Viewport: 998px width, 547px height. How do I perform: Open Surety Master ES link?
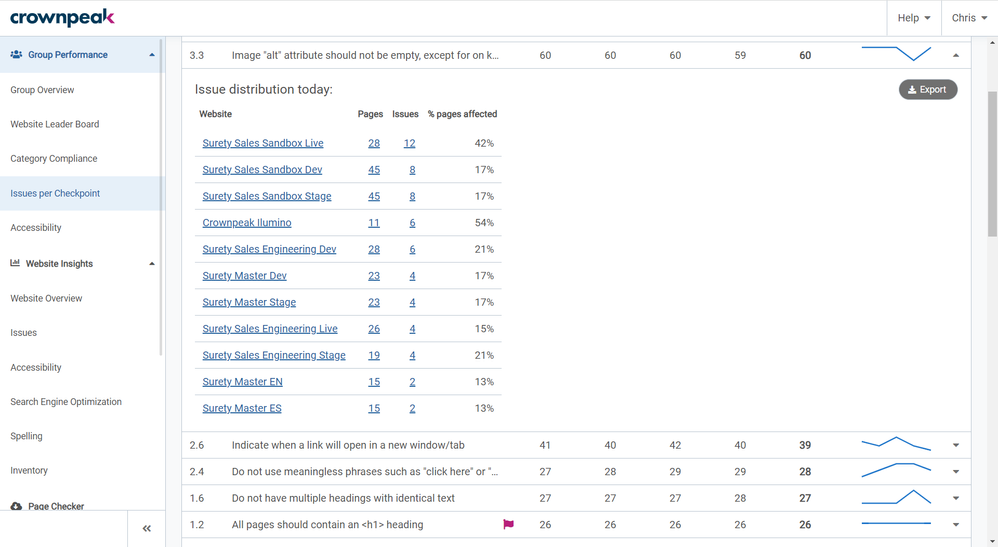[242, 408]
